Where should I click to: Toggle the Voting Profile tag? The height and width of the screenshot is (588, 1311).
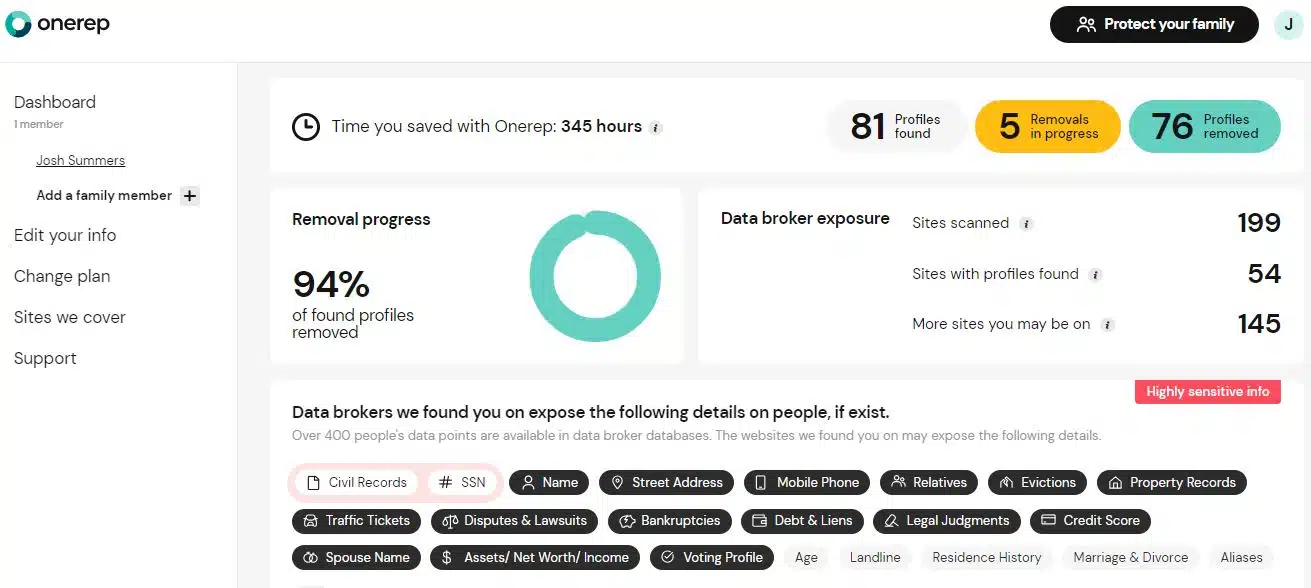(712, 557)
